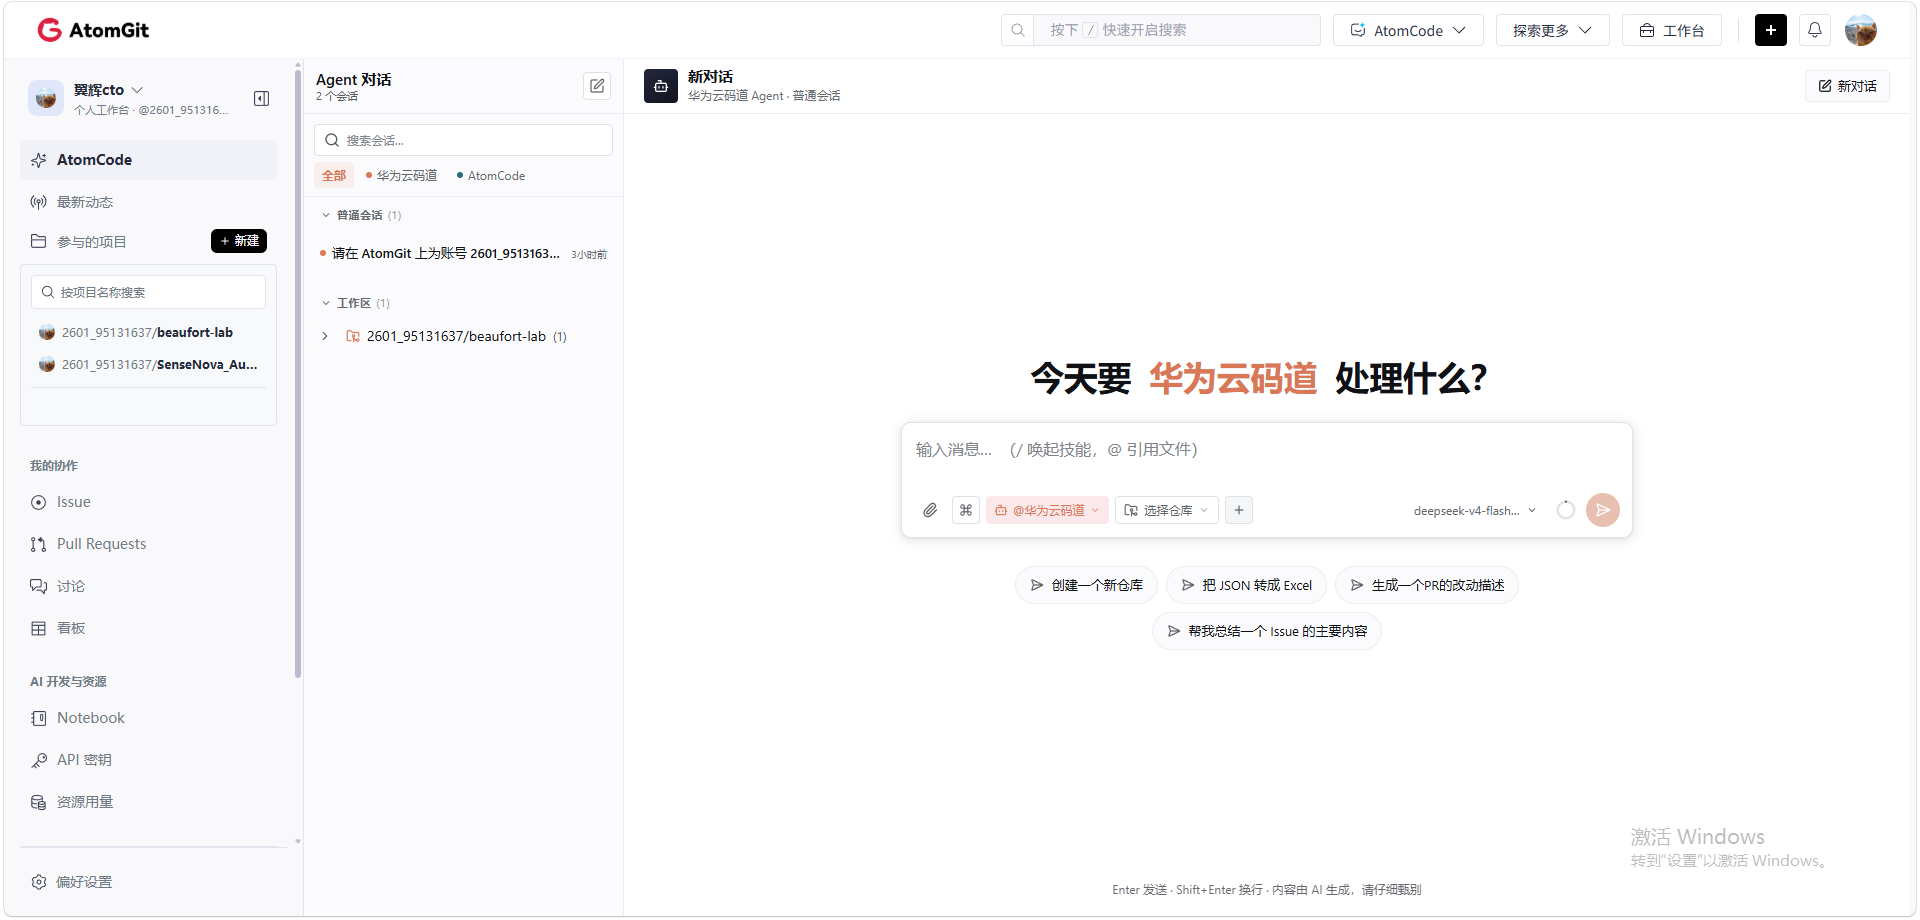The width and height of the screenshot is (1920, 920).
Task: Click the sidebar vertical scrollbar
Action: coord(298,375)
